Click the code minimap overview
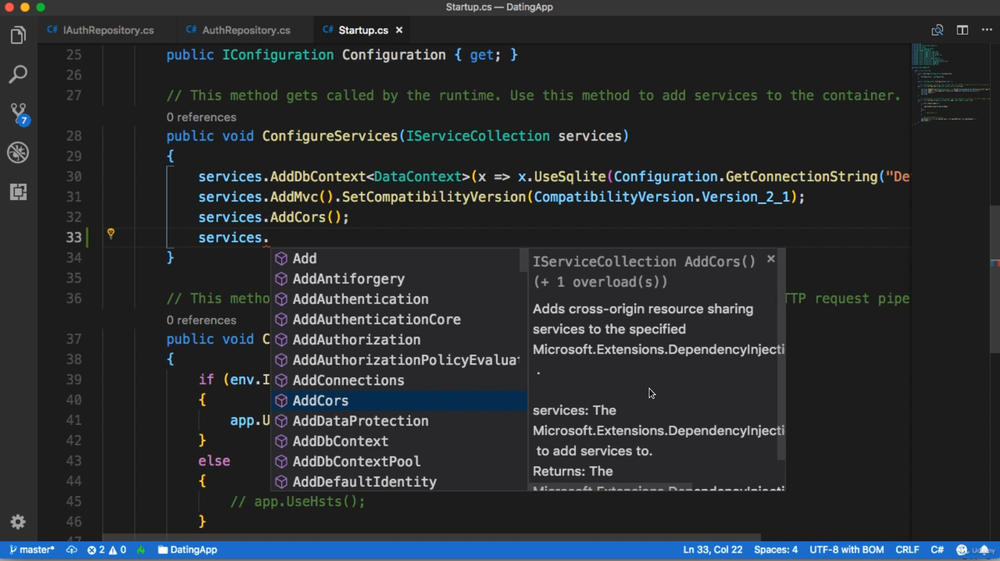The image size is (1000, 561). point(950,83)
